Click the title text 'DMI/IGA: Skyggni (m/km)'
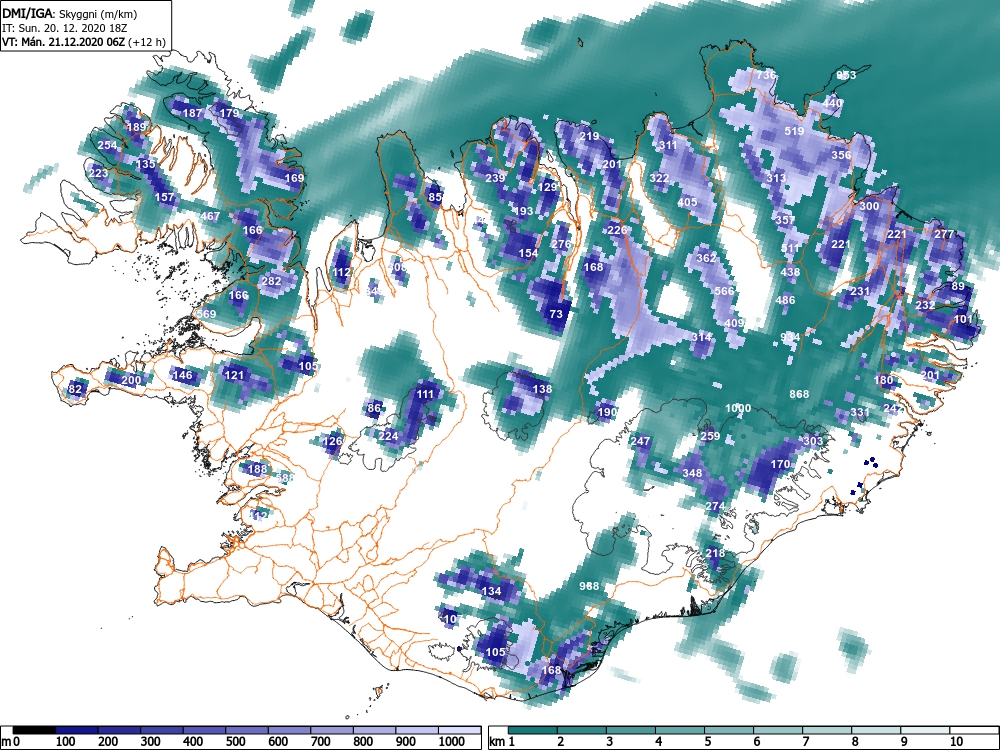 coord(70,14)
